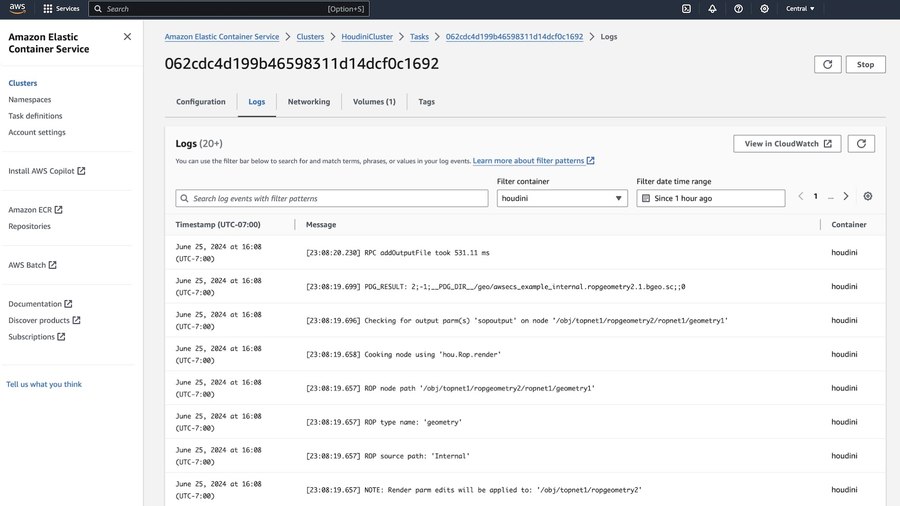Screen dimensions: 900x506
Task: Click the Message column header
Action: pos(321,225)
